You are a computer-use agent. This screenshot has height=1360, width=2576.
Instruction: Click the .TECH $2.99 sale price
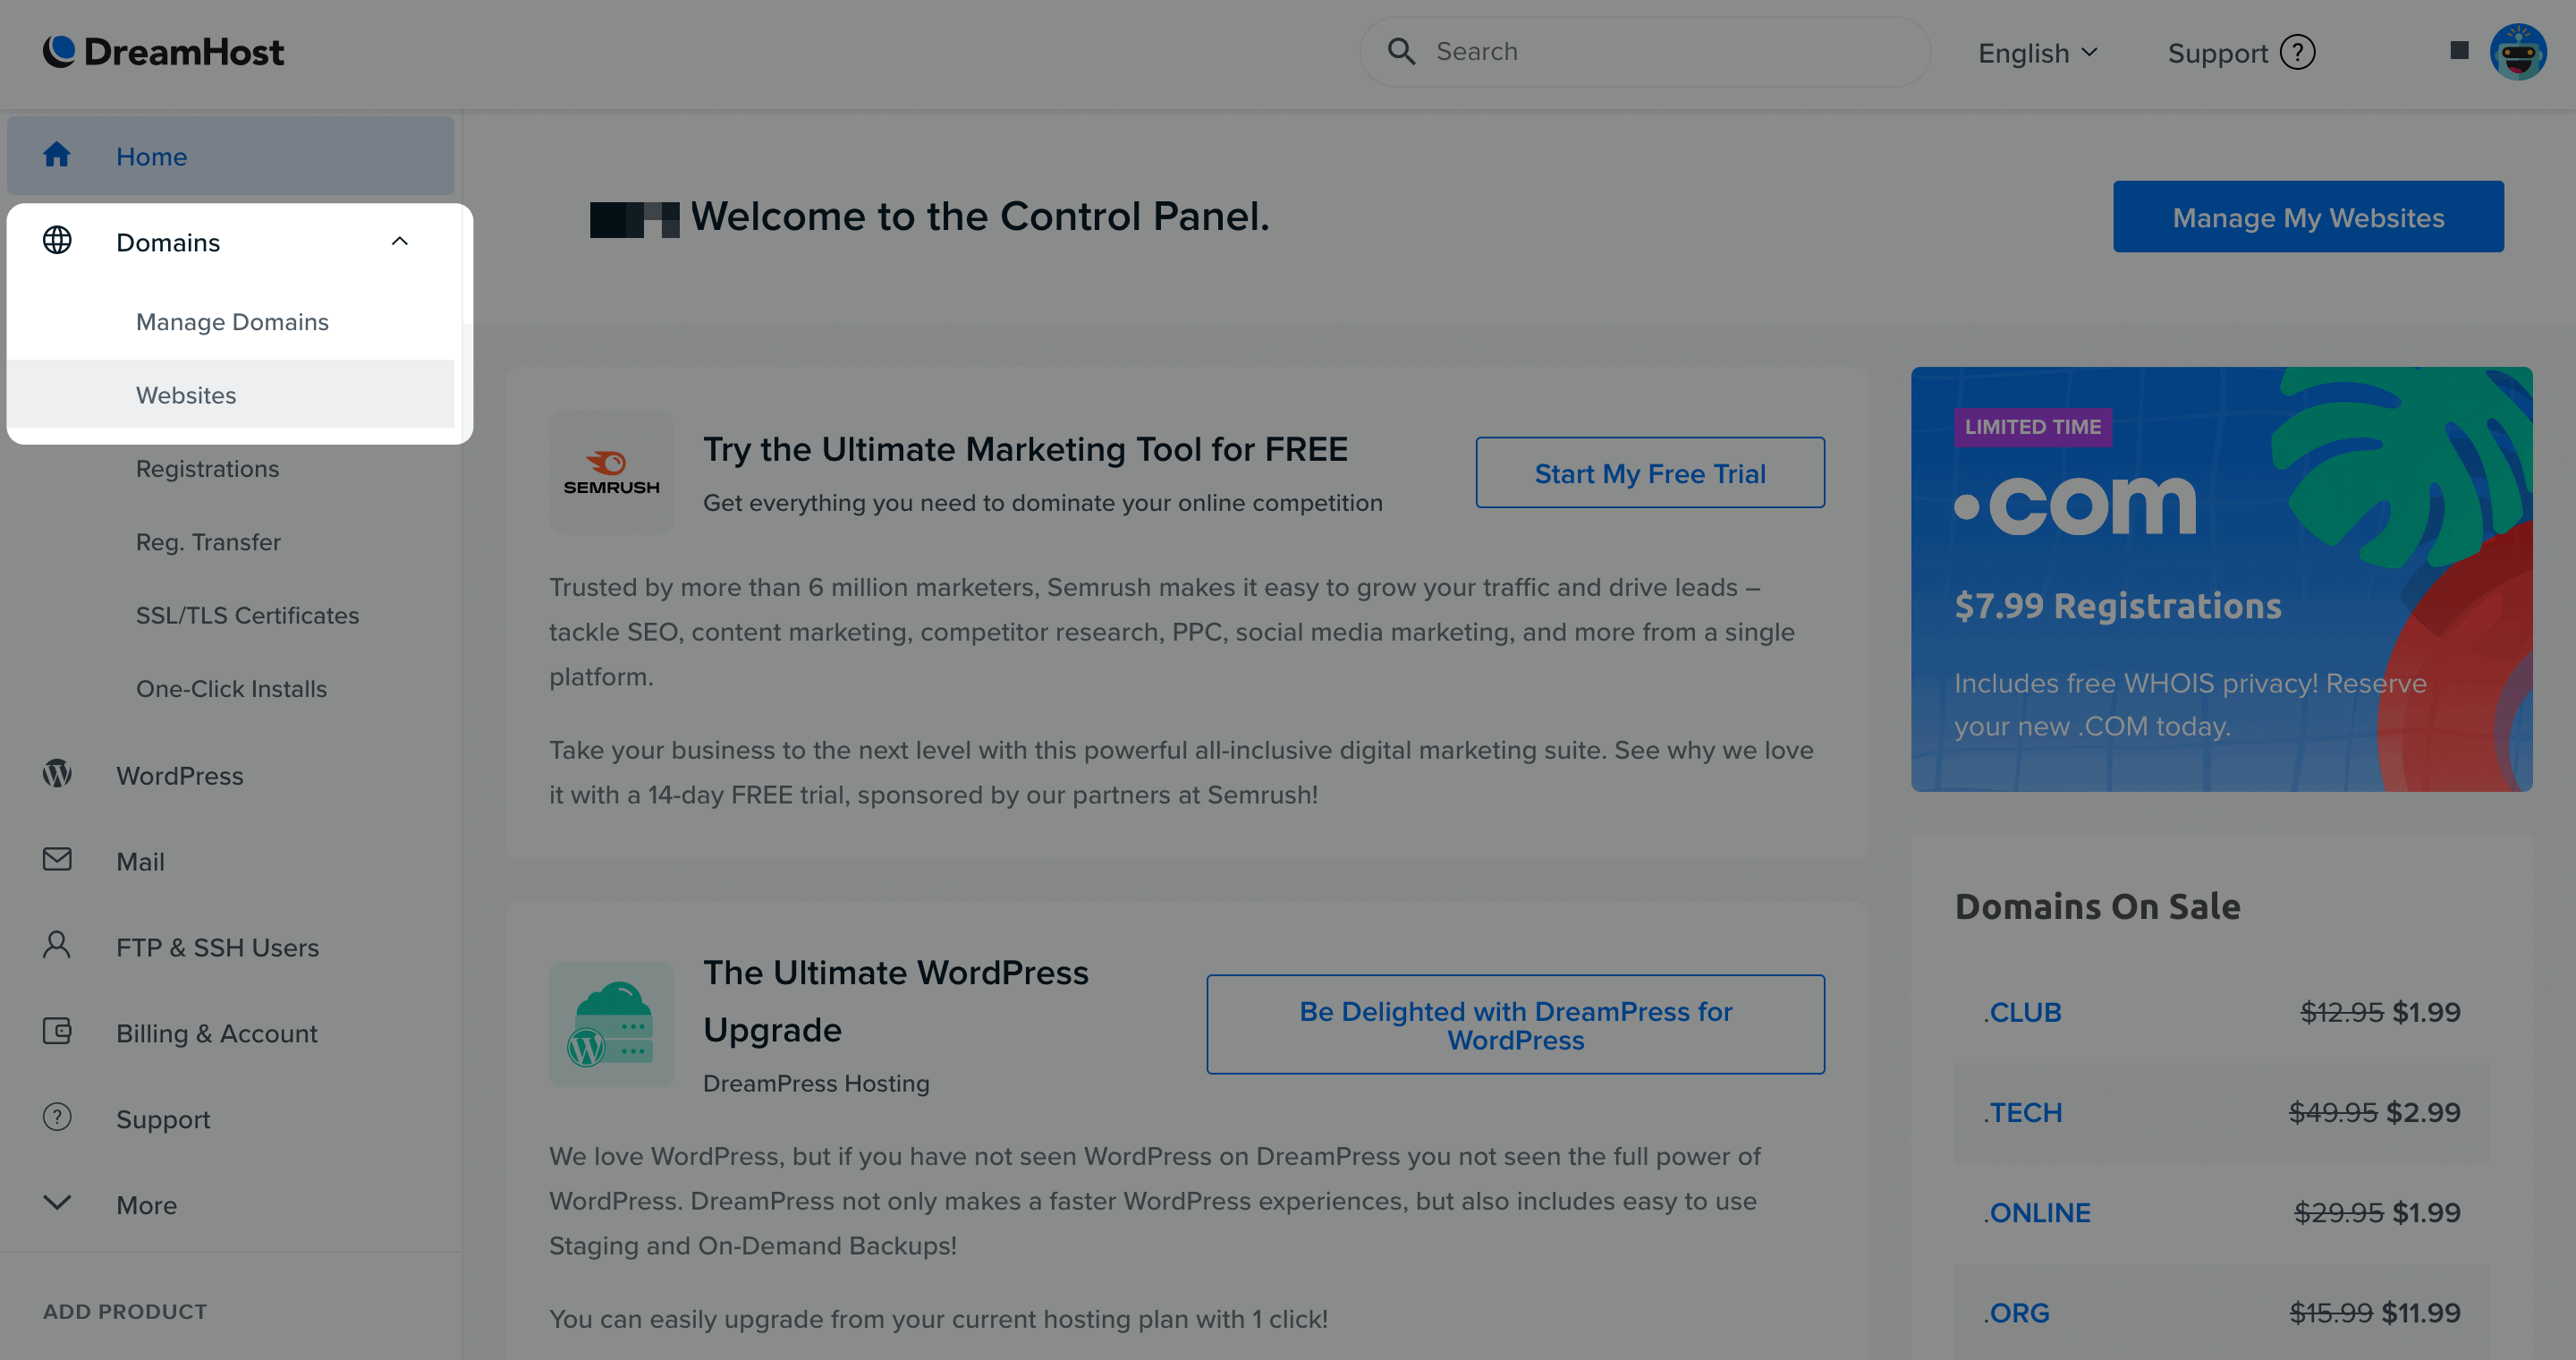point(2423,1112)
